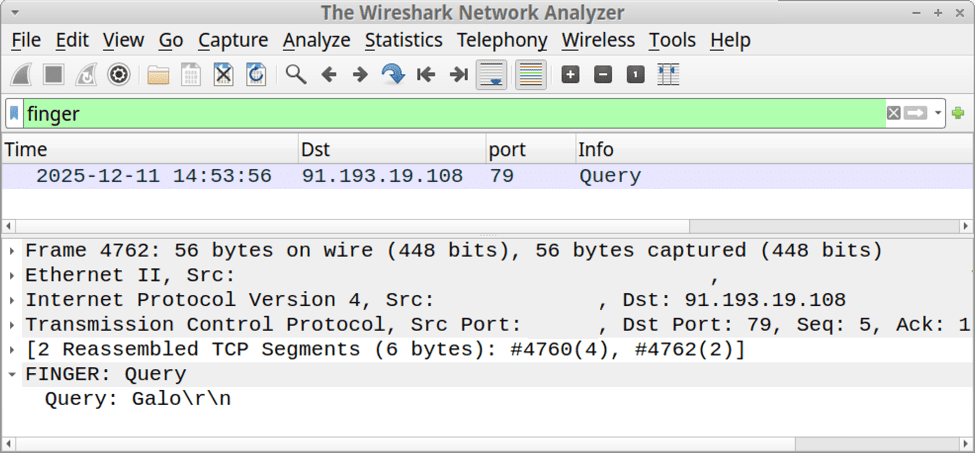The width and height of the screenshot is (975, 453).
Task: Click the display filter bookmark icon
Action: click(14, 113)
